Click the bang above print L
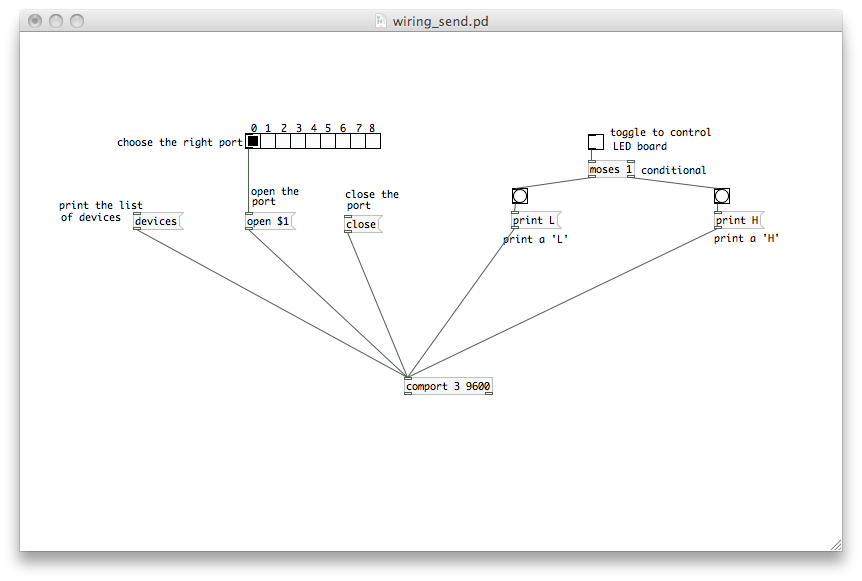 pos(520,196)
